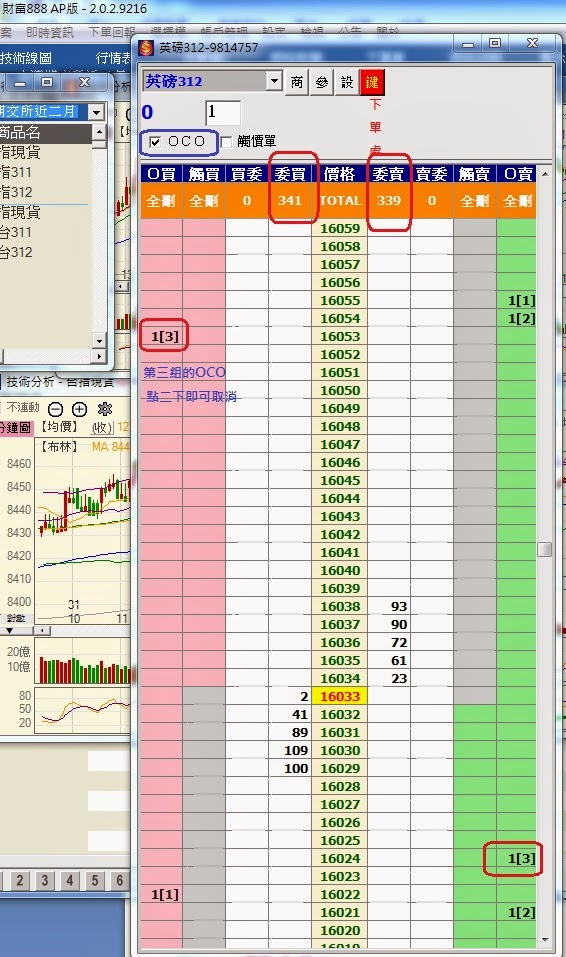This screenshot has height=957, width=566.
Task: Click 全刪 under the 觸買 column
Action: pos(204,201)
